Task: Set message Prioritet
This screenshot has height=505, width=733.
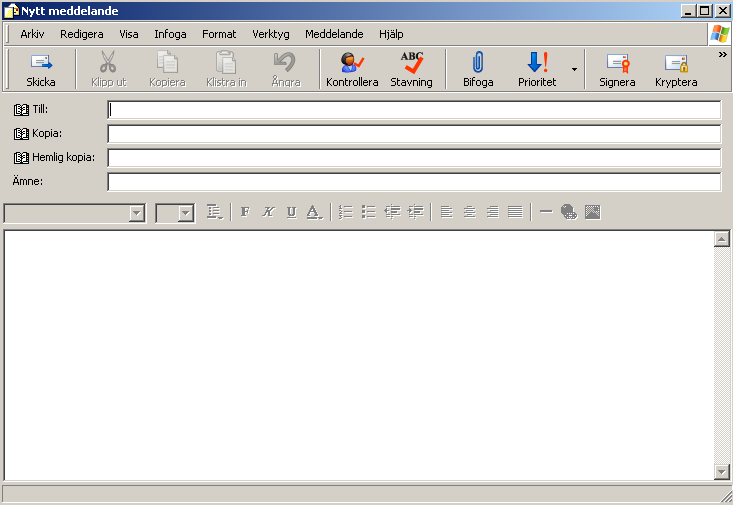Action: tap(537, 69)
